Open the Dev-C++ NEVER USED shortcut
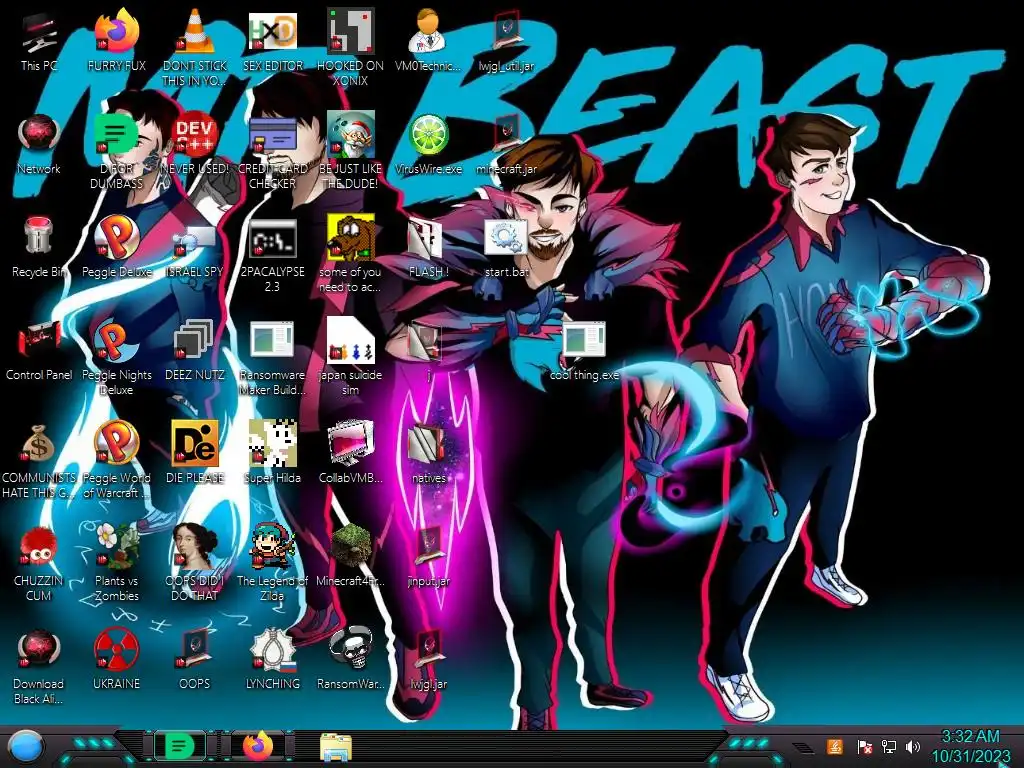 195,135
